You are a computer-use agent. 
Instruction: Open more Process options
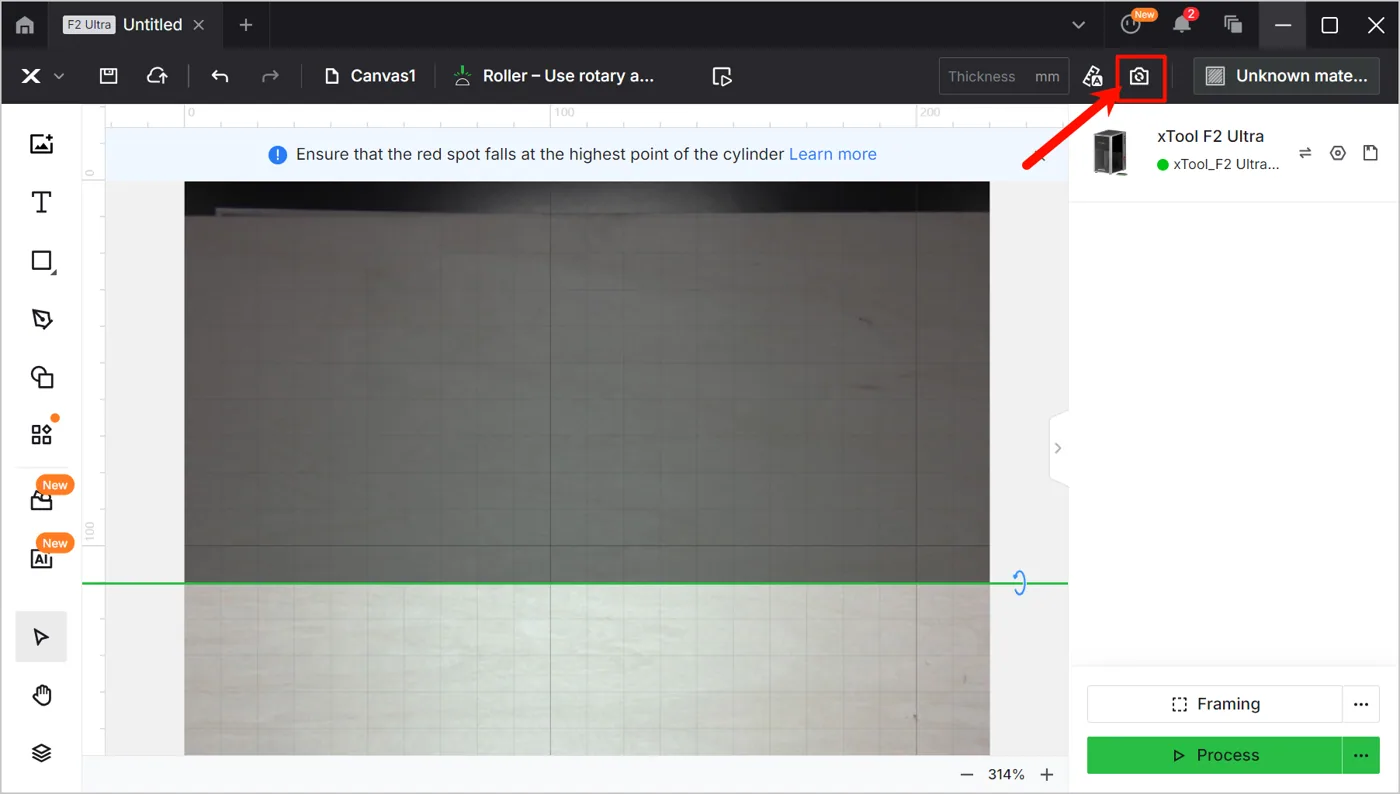[1361, 755]
